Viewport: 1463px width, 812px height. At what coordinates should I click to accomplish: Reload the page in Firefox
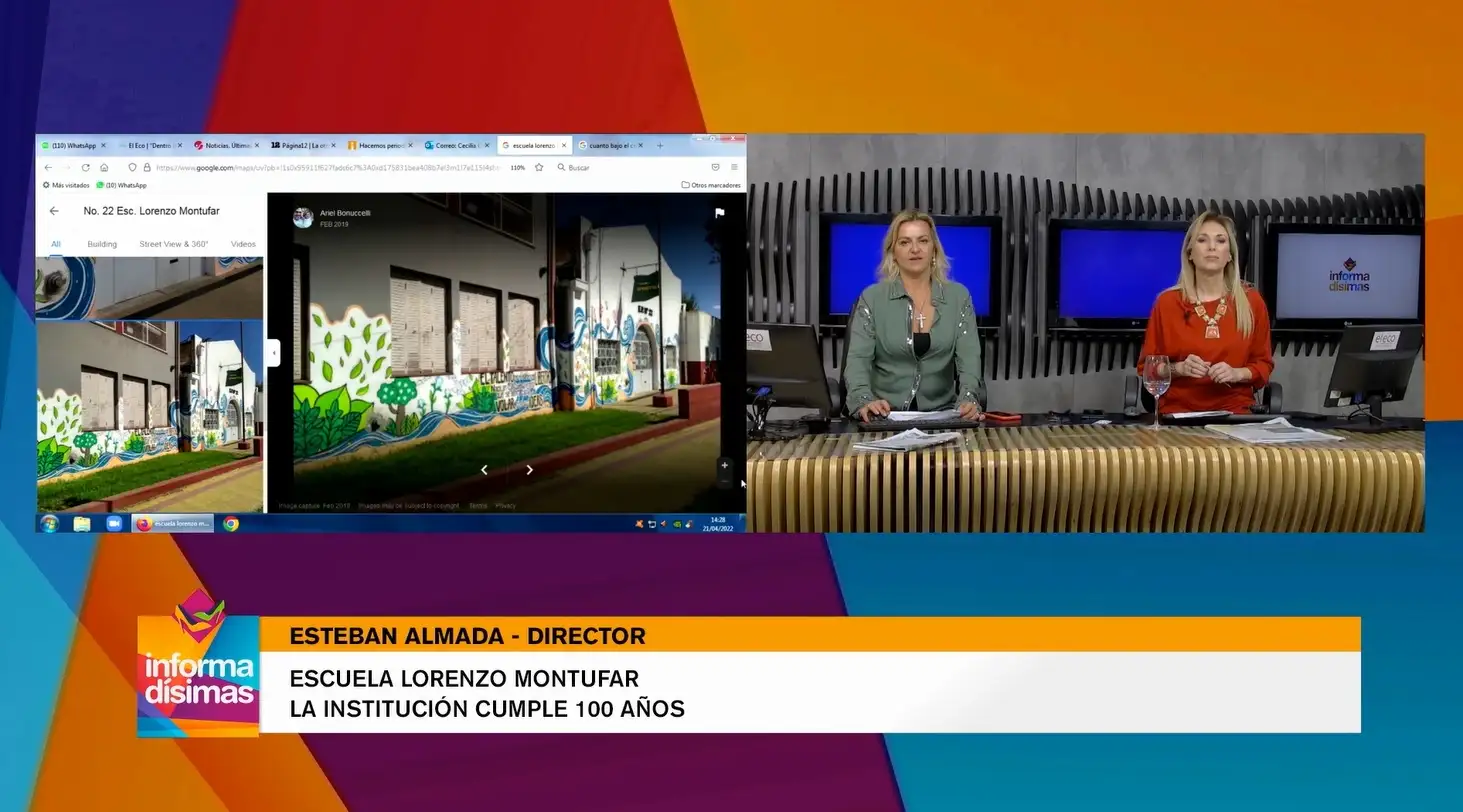[x=85, y=167]
